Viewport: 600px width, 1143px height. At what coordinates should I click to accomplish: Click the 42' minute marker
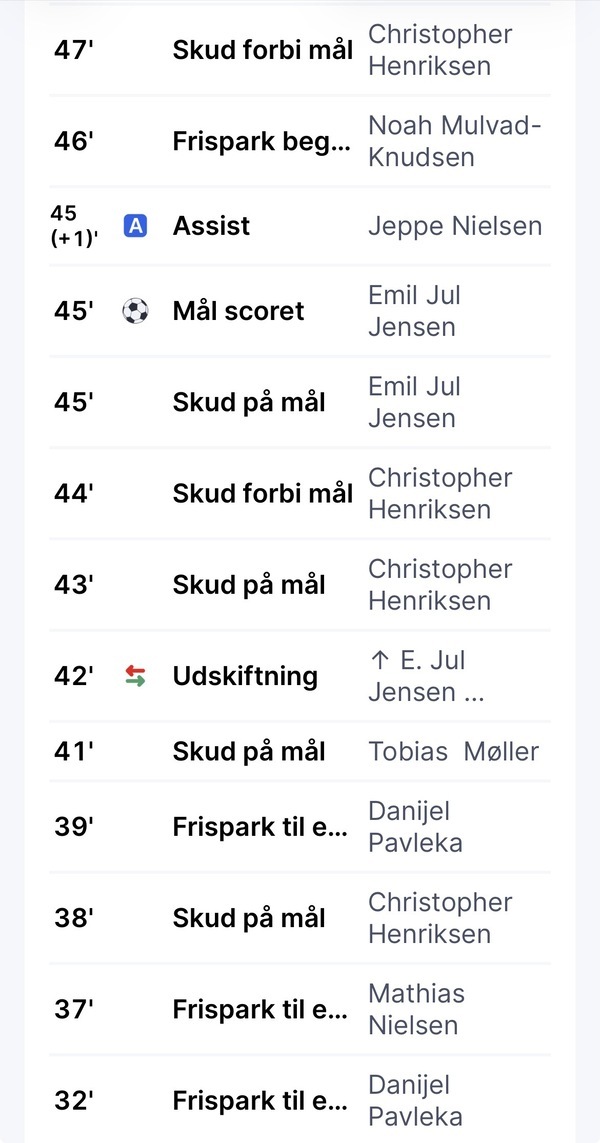(74, 676)
